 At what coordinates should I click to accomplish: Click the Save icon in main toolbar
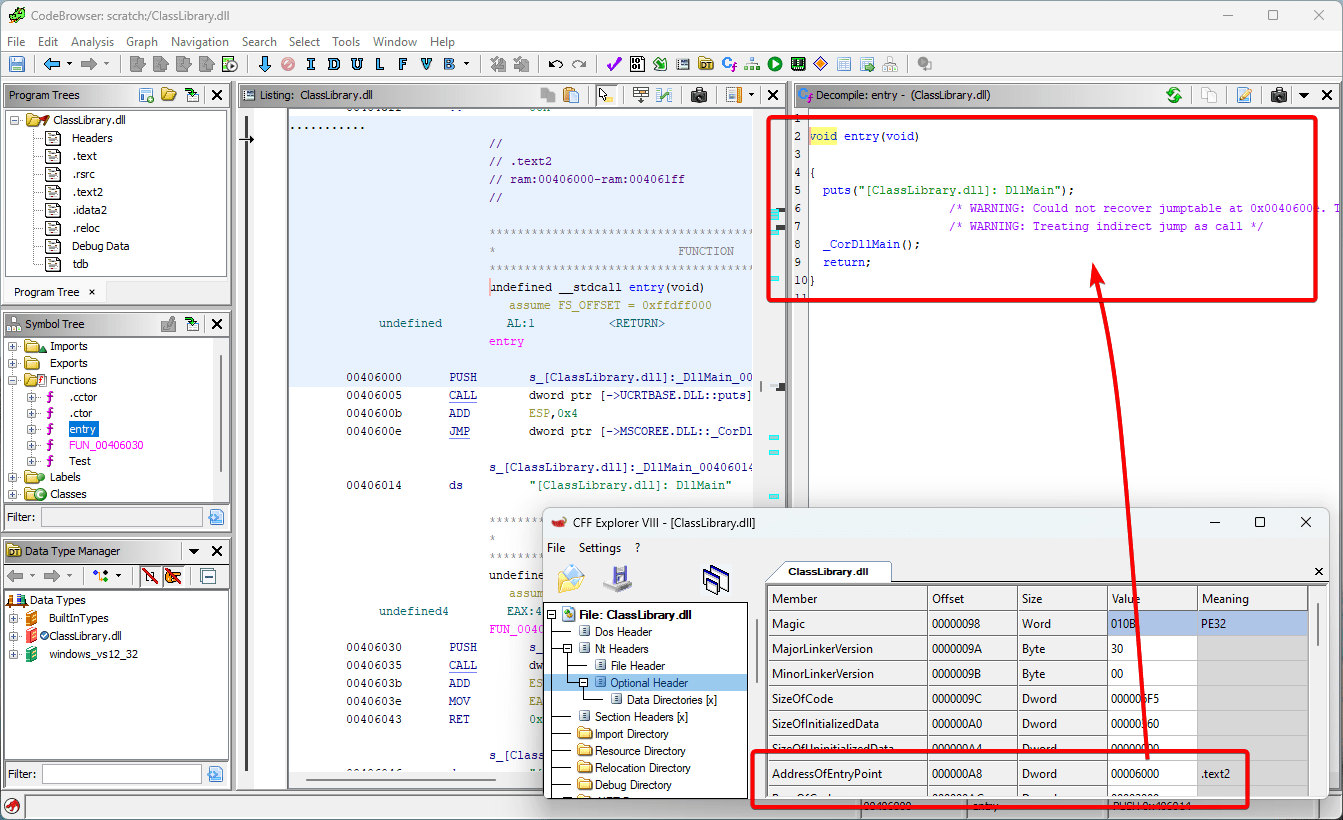17,64
